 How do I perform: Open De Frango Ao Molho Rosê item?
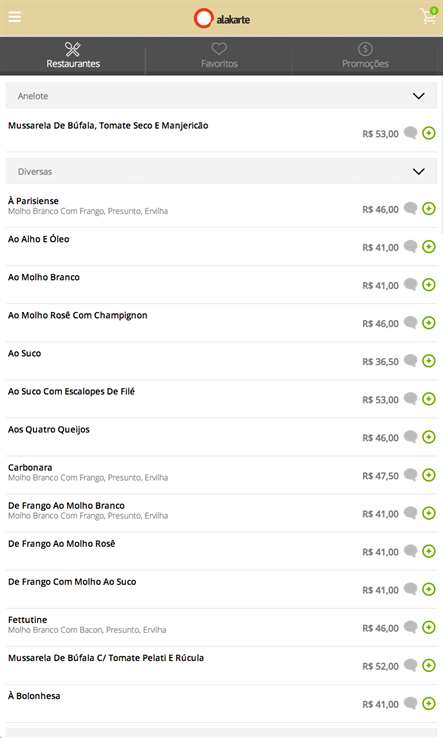[x=62, y=544]
